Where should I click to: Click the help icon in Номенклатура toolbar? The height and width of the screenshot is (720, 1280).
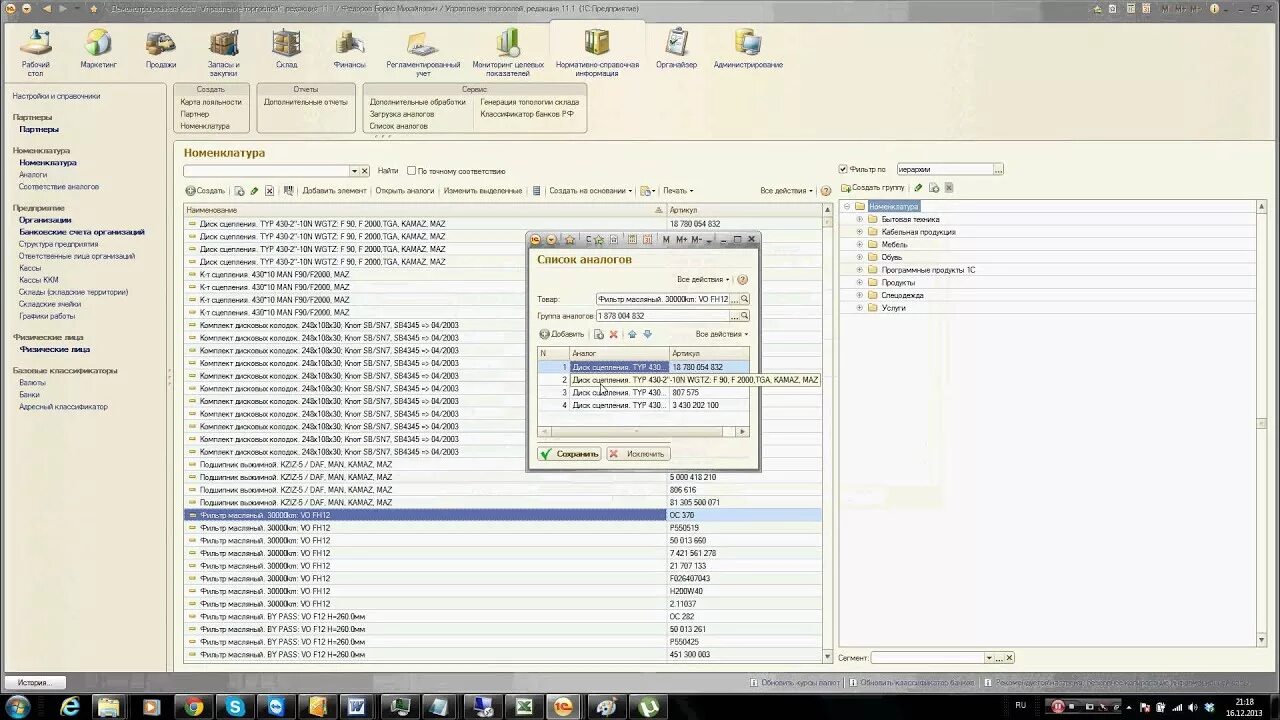(826, 191)
